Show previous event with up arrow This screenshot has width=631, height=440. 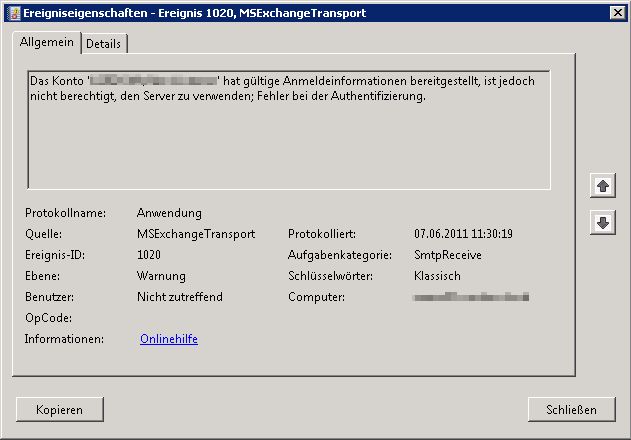[602, 186]
